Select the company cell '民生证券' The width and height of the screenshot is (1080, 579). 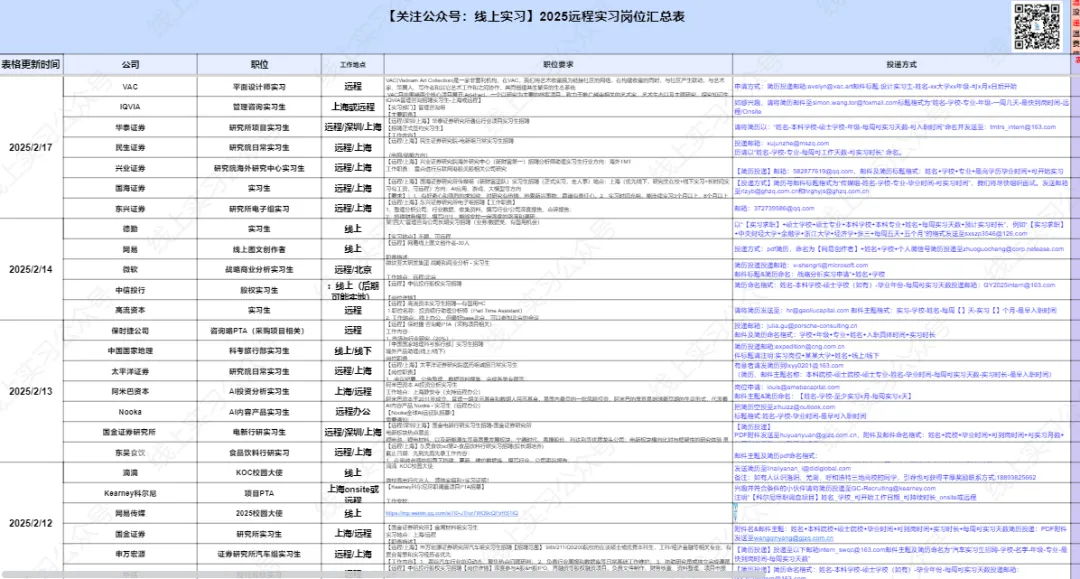pos(130,147)
